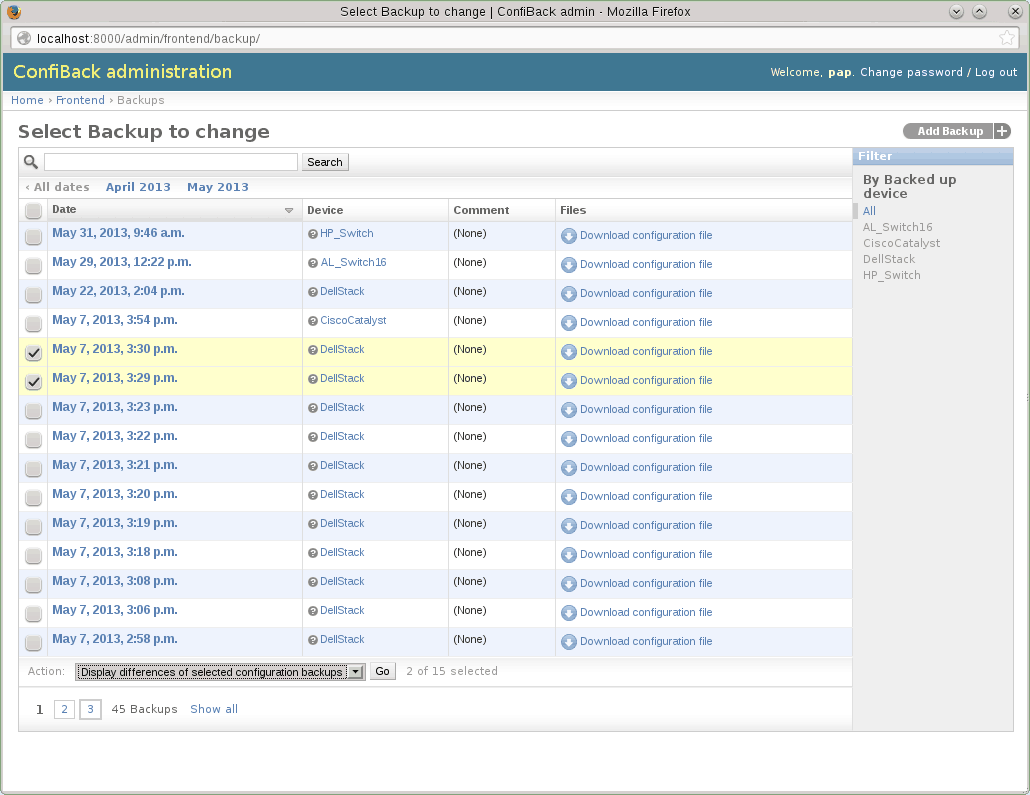Click download icon for 3:30 p.m. backup
Image resolution: width=1030 pixels, height=795 pixels.
coord(569,352)
